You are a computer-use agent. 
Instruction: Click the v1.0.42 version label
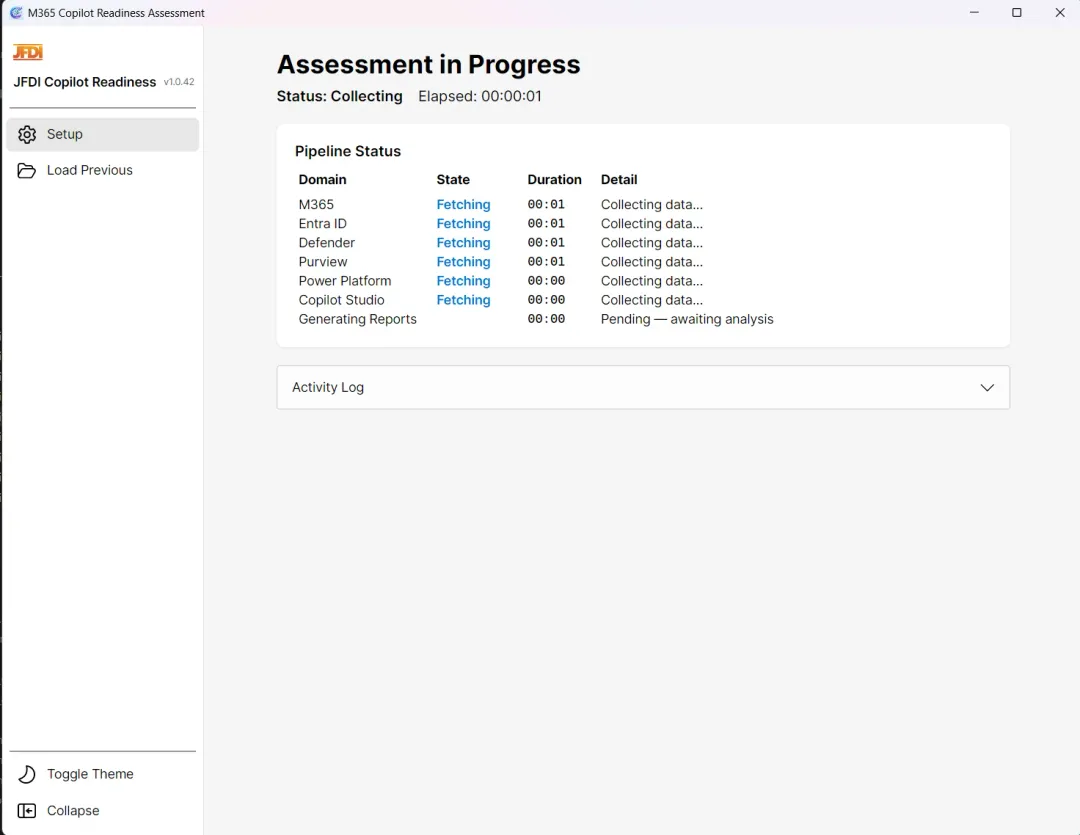pyautogui.click(x=179, y=82)
